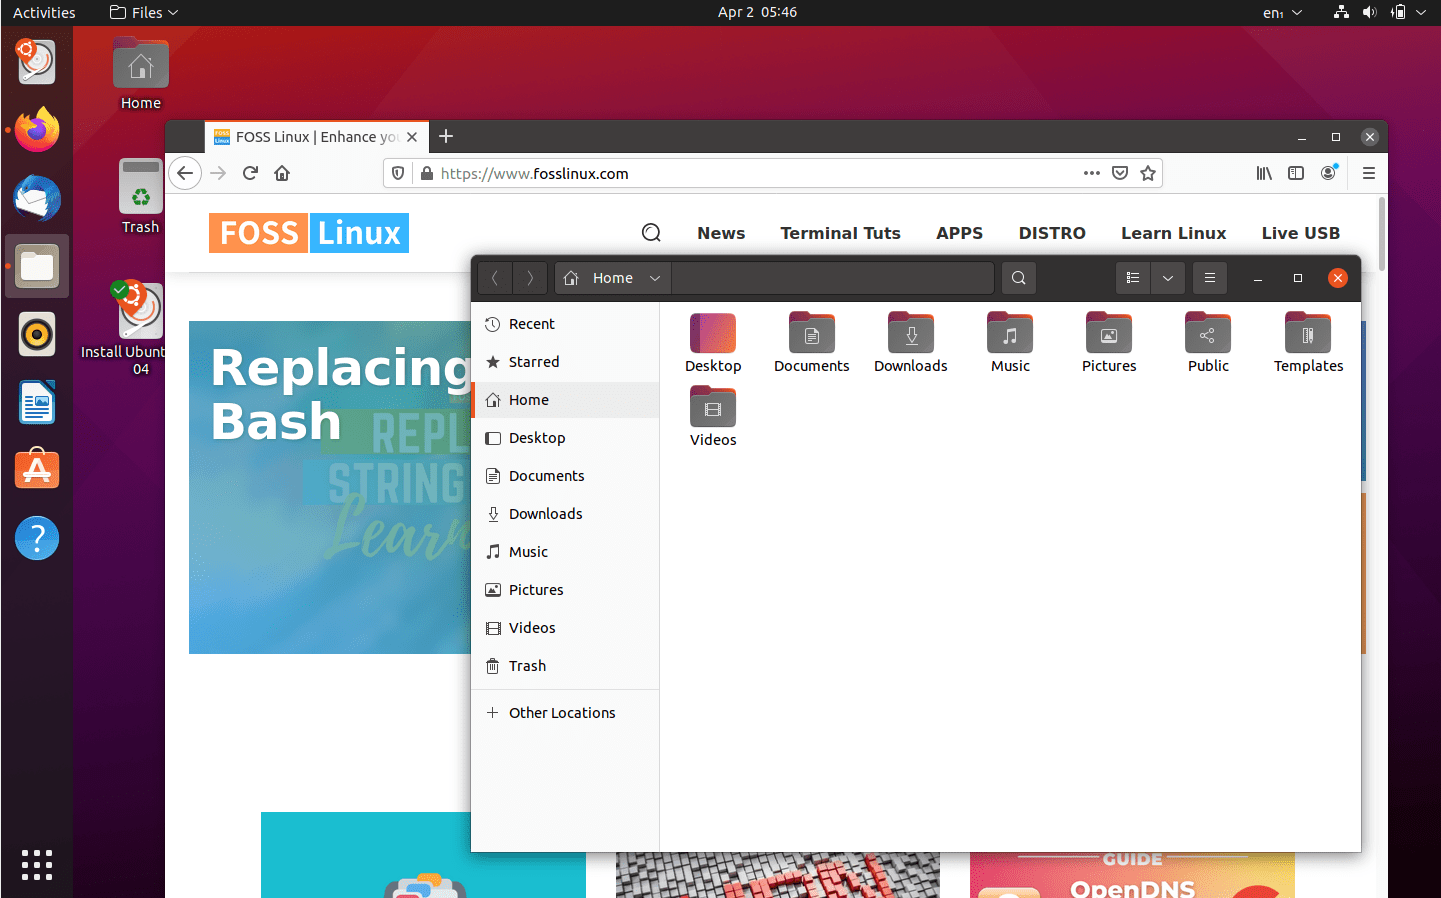1441x898 pixels.
Task: Open Live USB menu item
Action: coord(1300,233)
